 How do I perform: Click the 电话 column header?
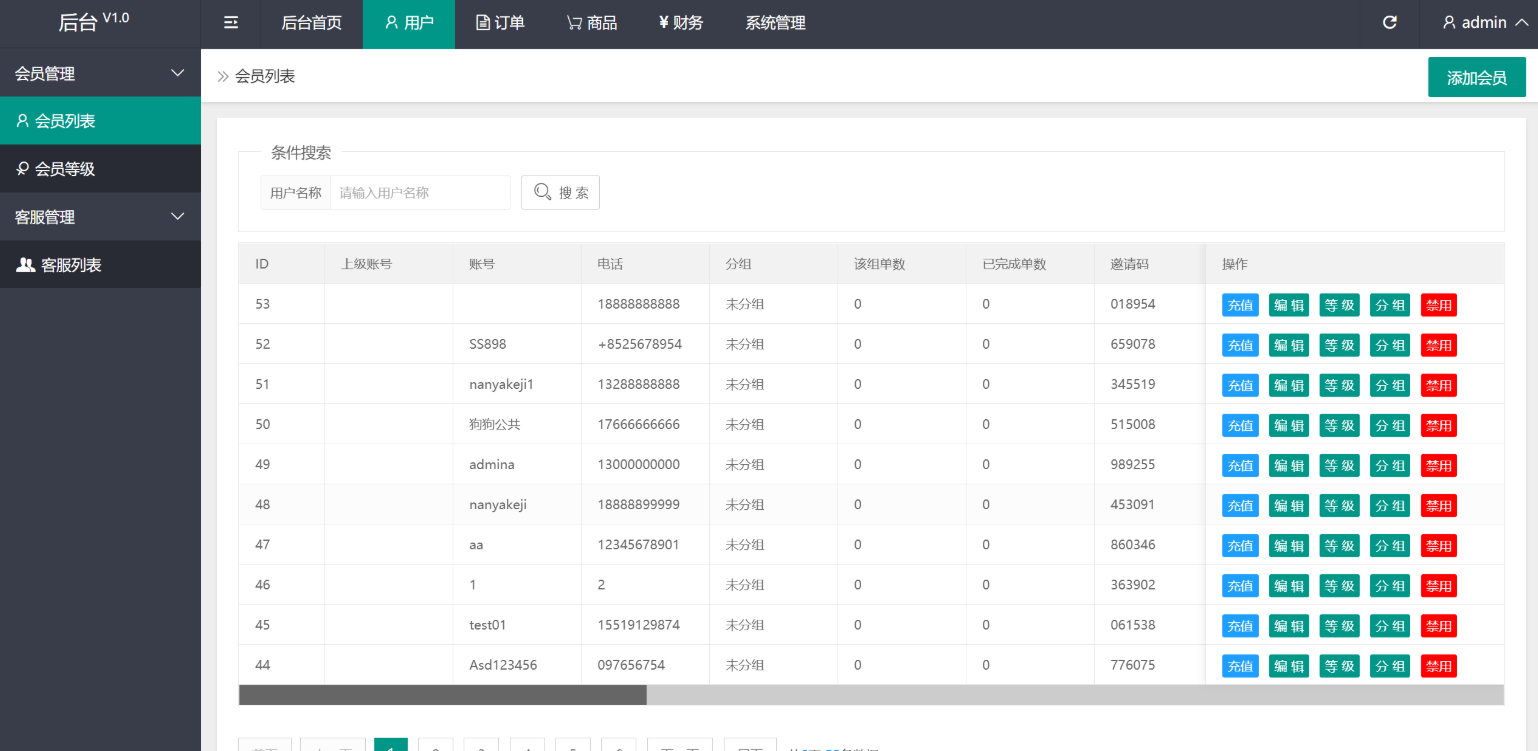coord(646,264)
